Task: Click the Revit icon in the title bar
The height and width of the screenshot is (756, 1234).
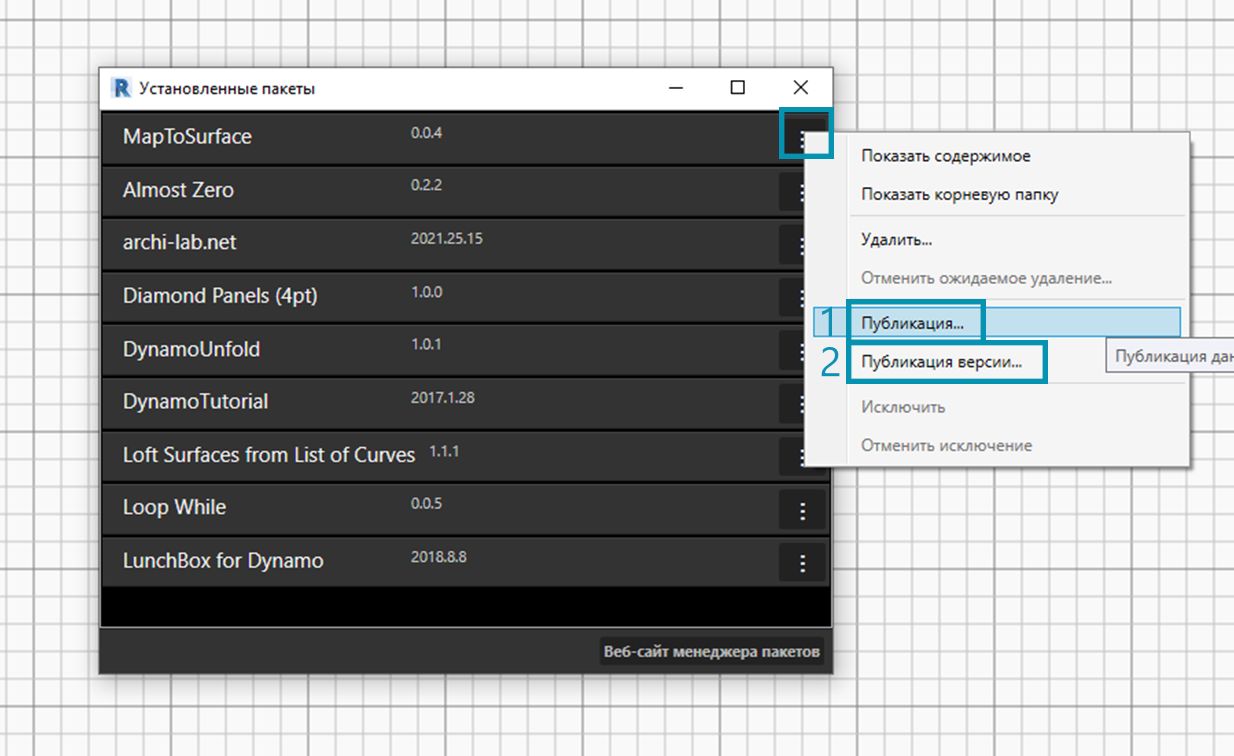Action: tap(122, 88)
